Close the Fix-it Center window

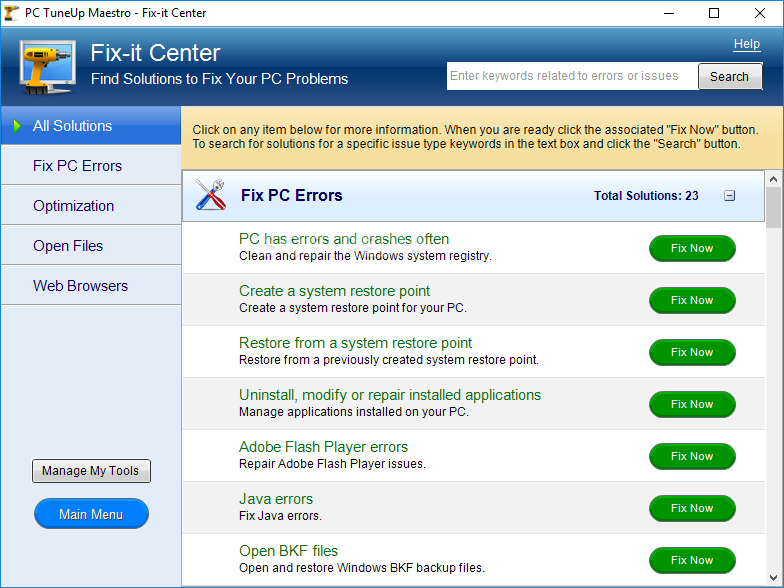(760, 13)
